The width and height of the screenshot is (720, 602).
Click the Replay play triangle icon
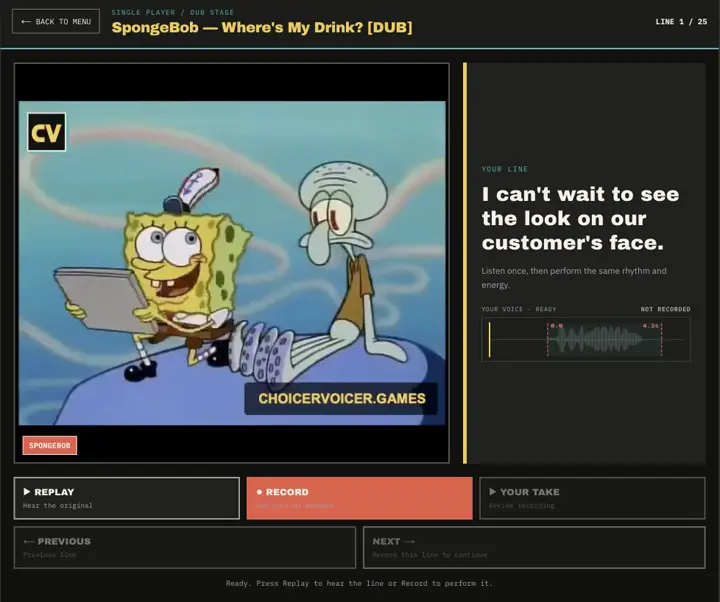pyautogui.click(x=27, y=492)
